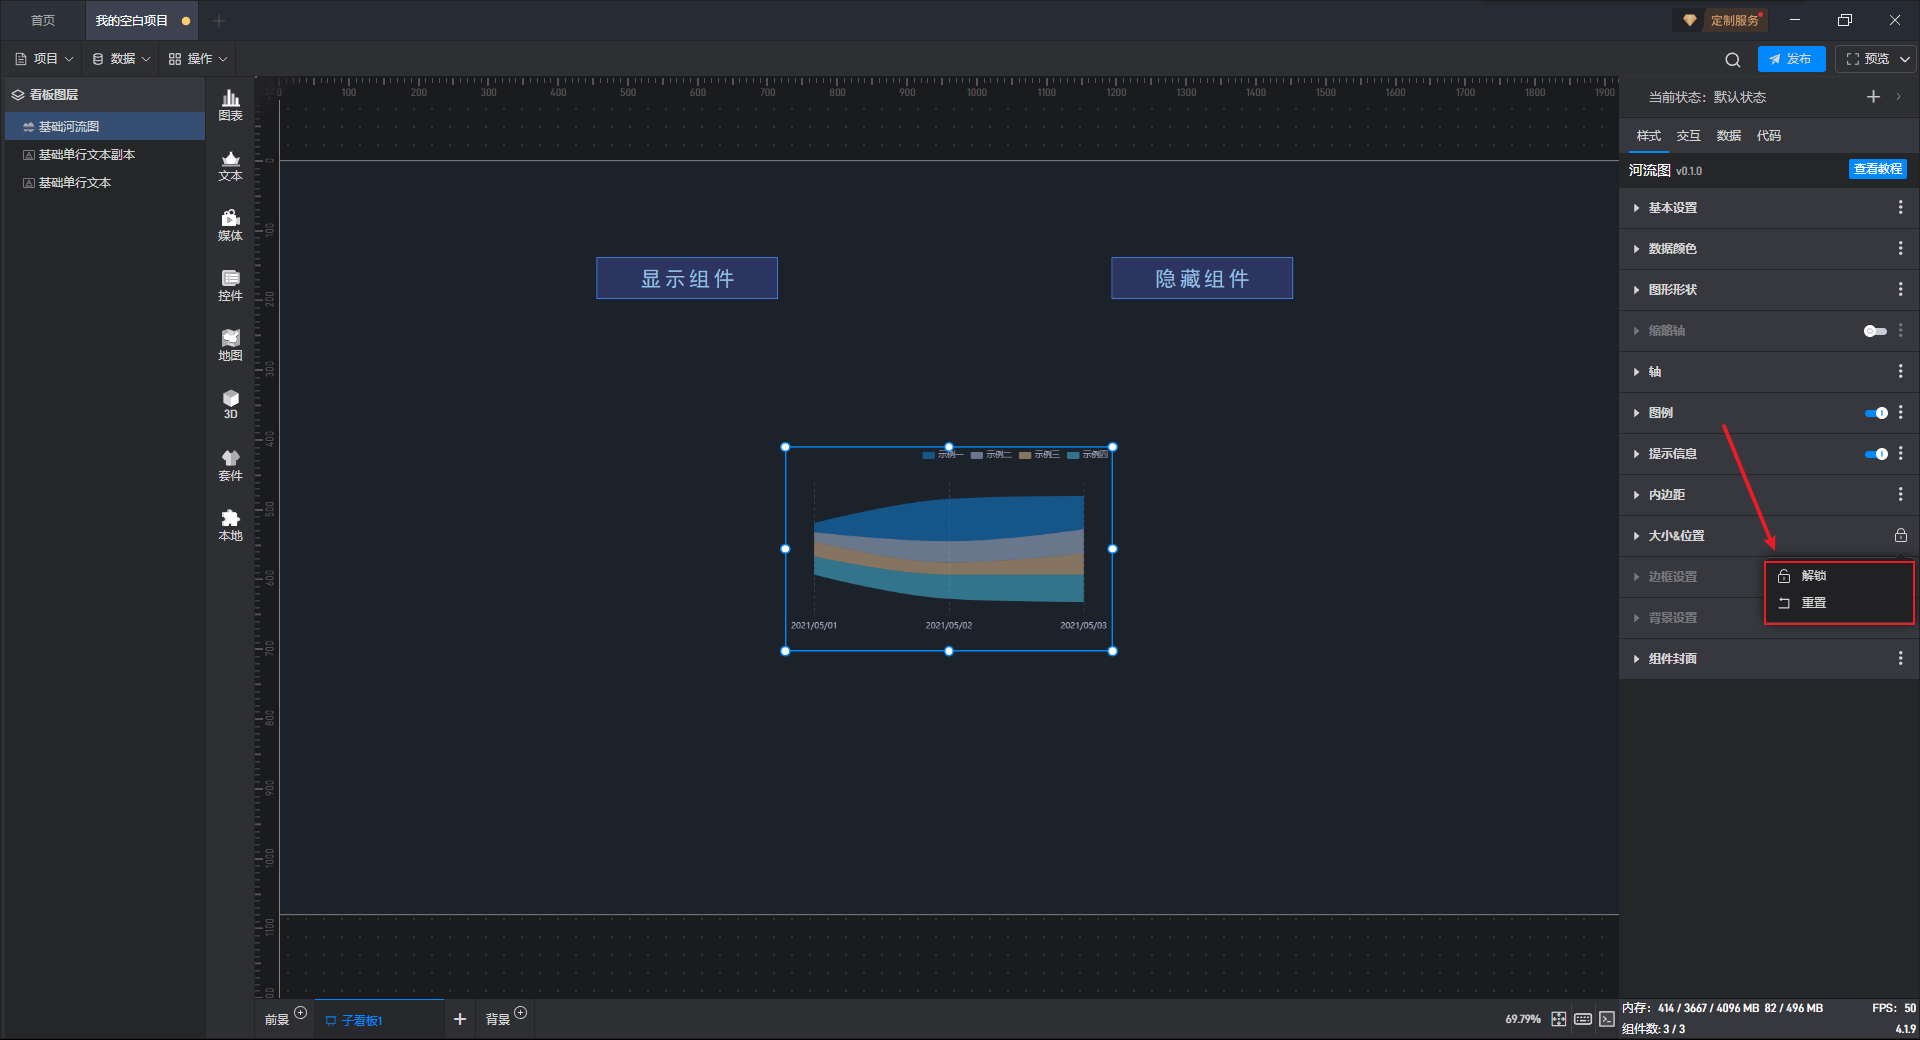Viewport: 1920px width, 1040px height.
Task: Open the 套件 kit component category
Action: [230, 465]
